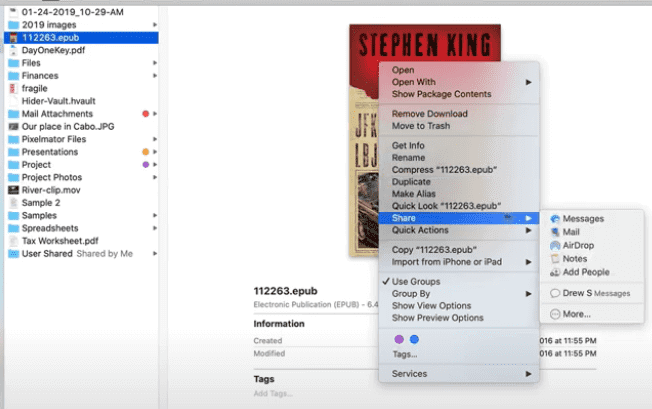Apply the purple tag color dot
The image size is (652, 409).
(399, 339)
